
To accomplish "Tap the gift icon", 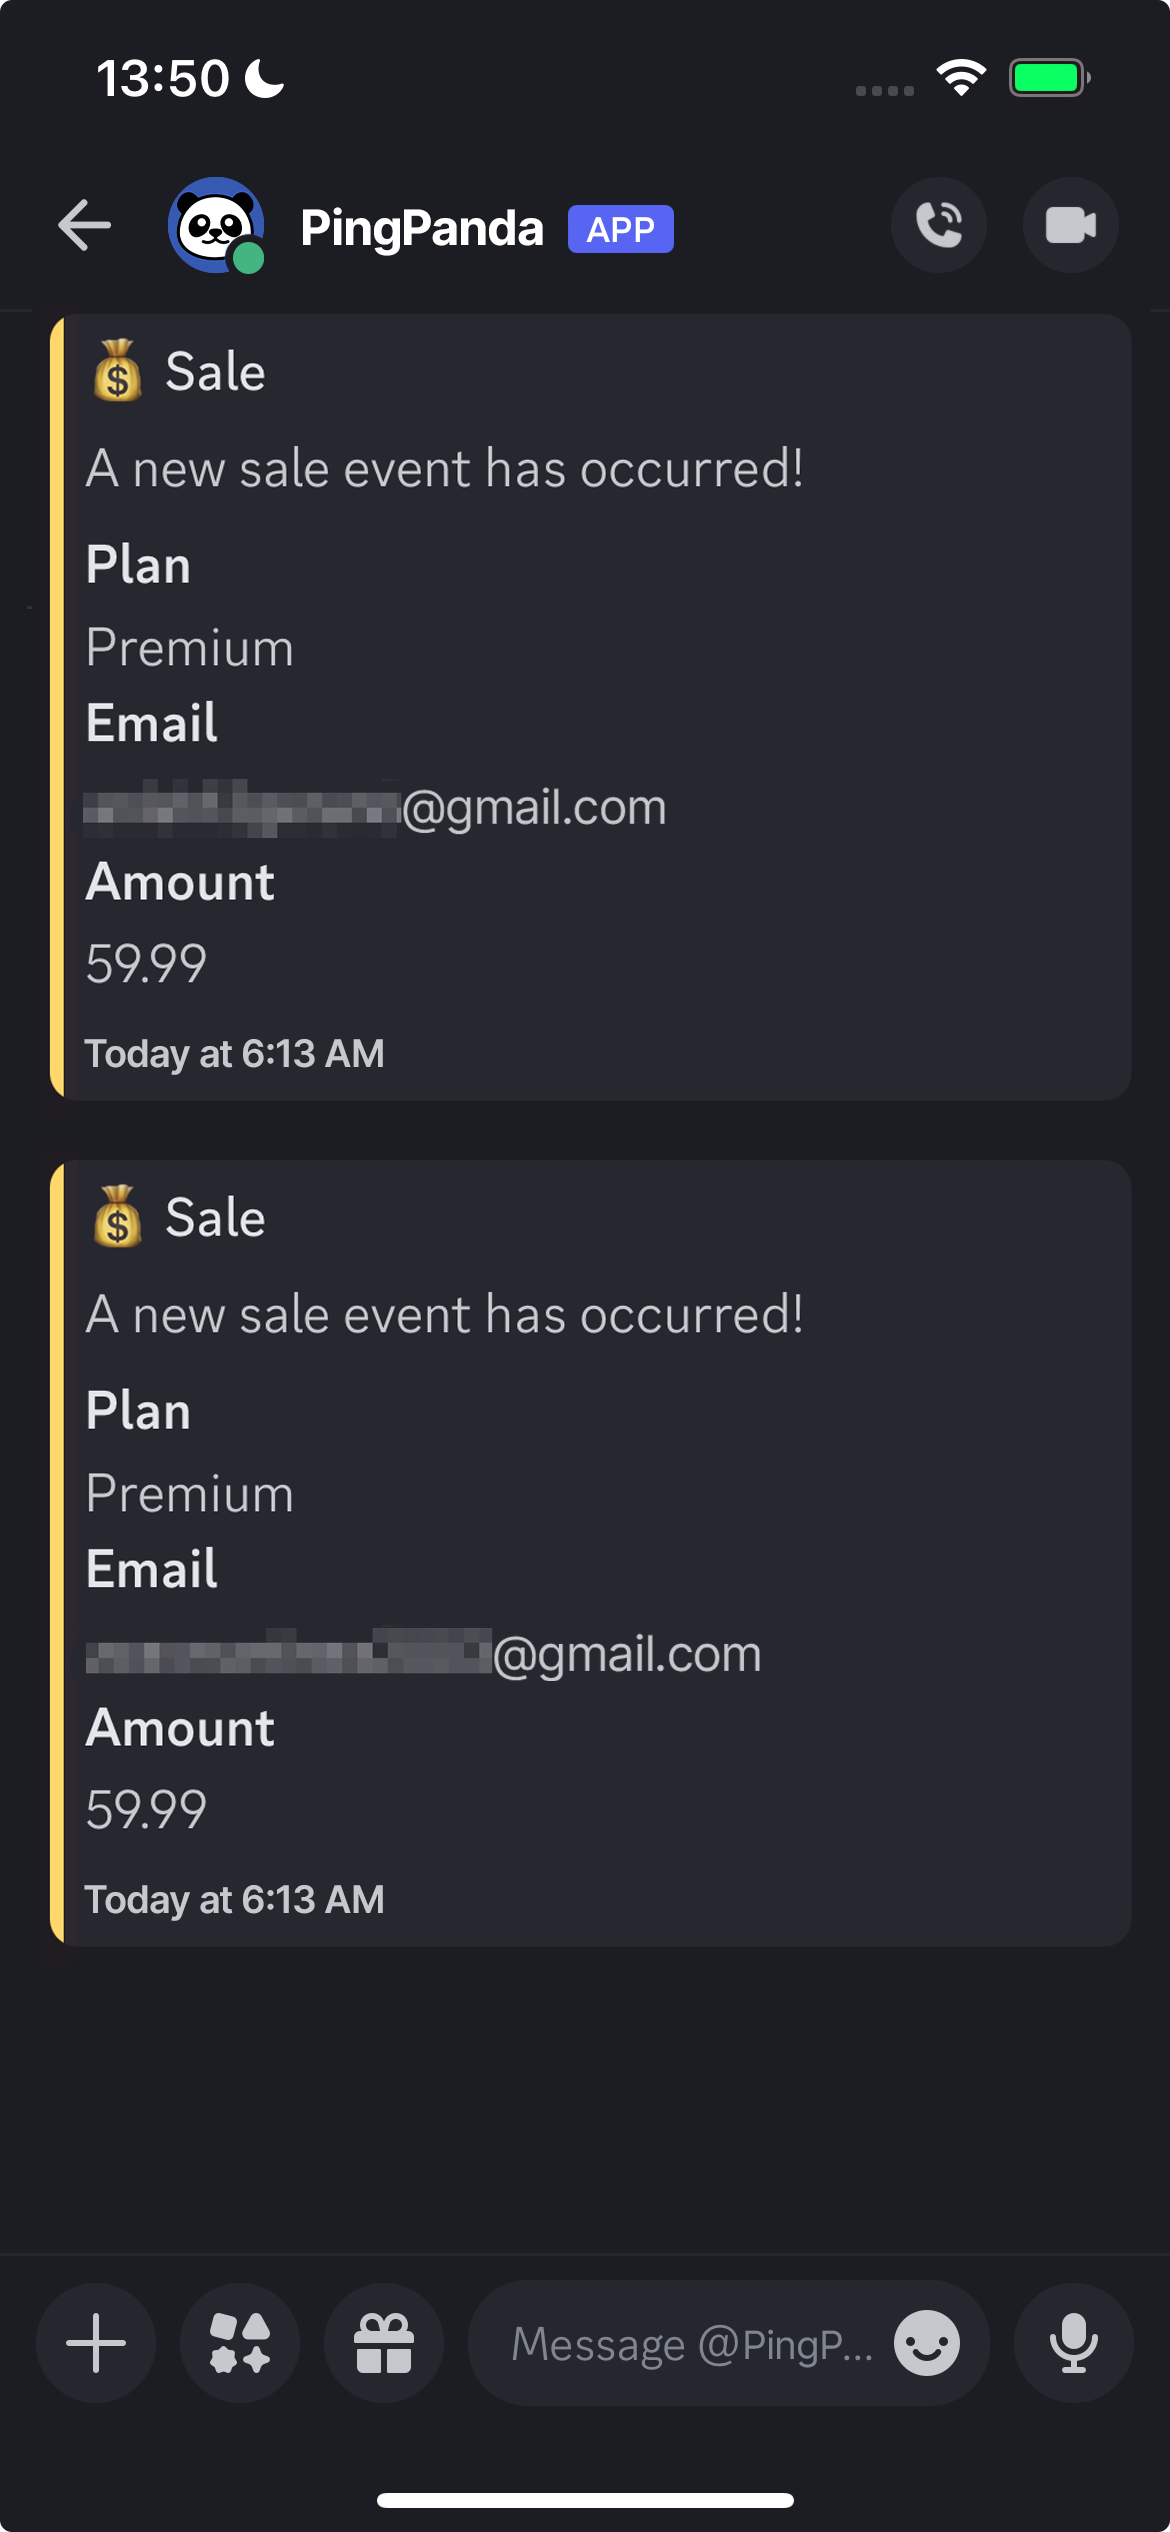I will pyautogui.click(x=384, y=2343).
